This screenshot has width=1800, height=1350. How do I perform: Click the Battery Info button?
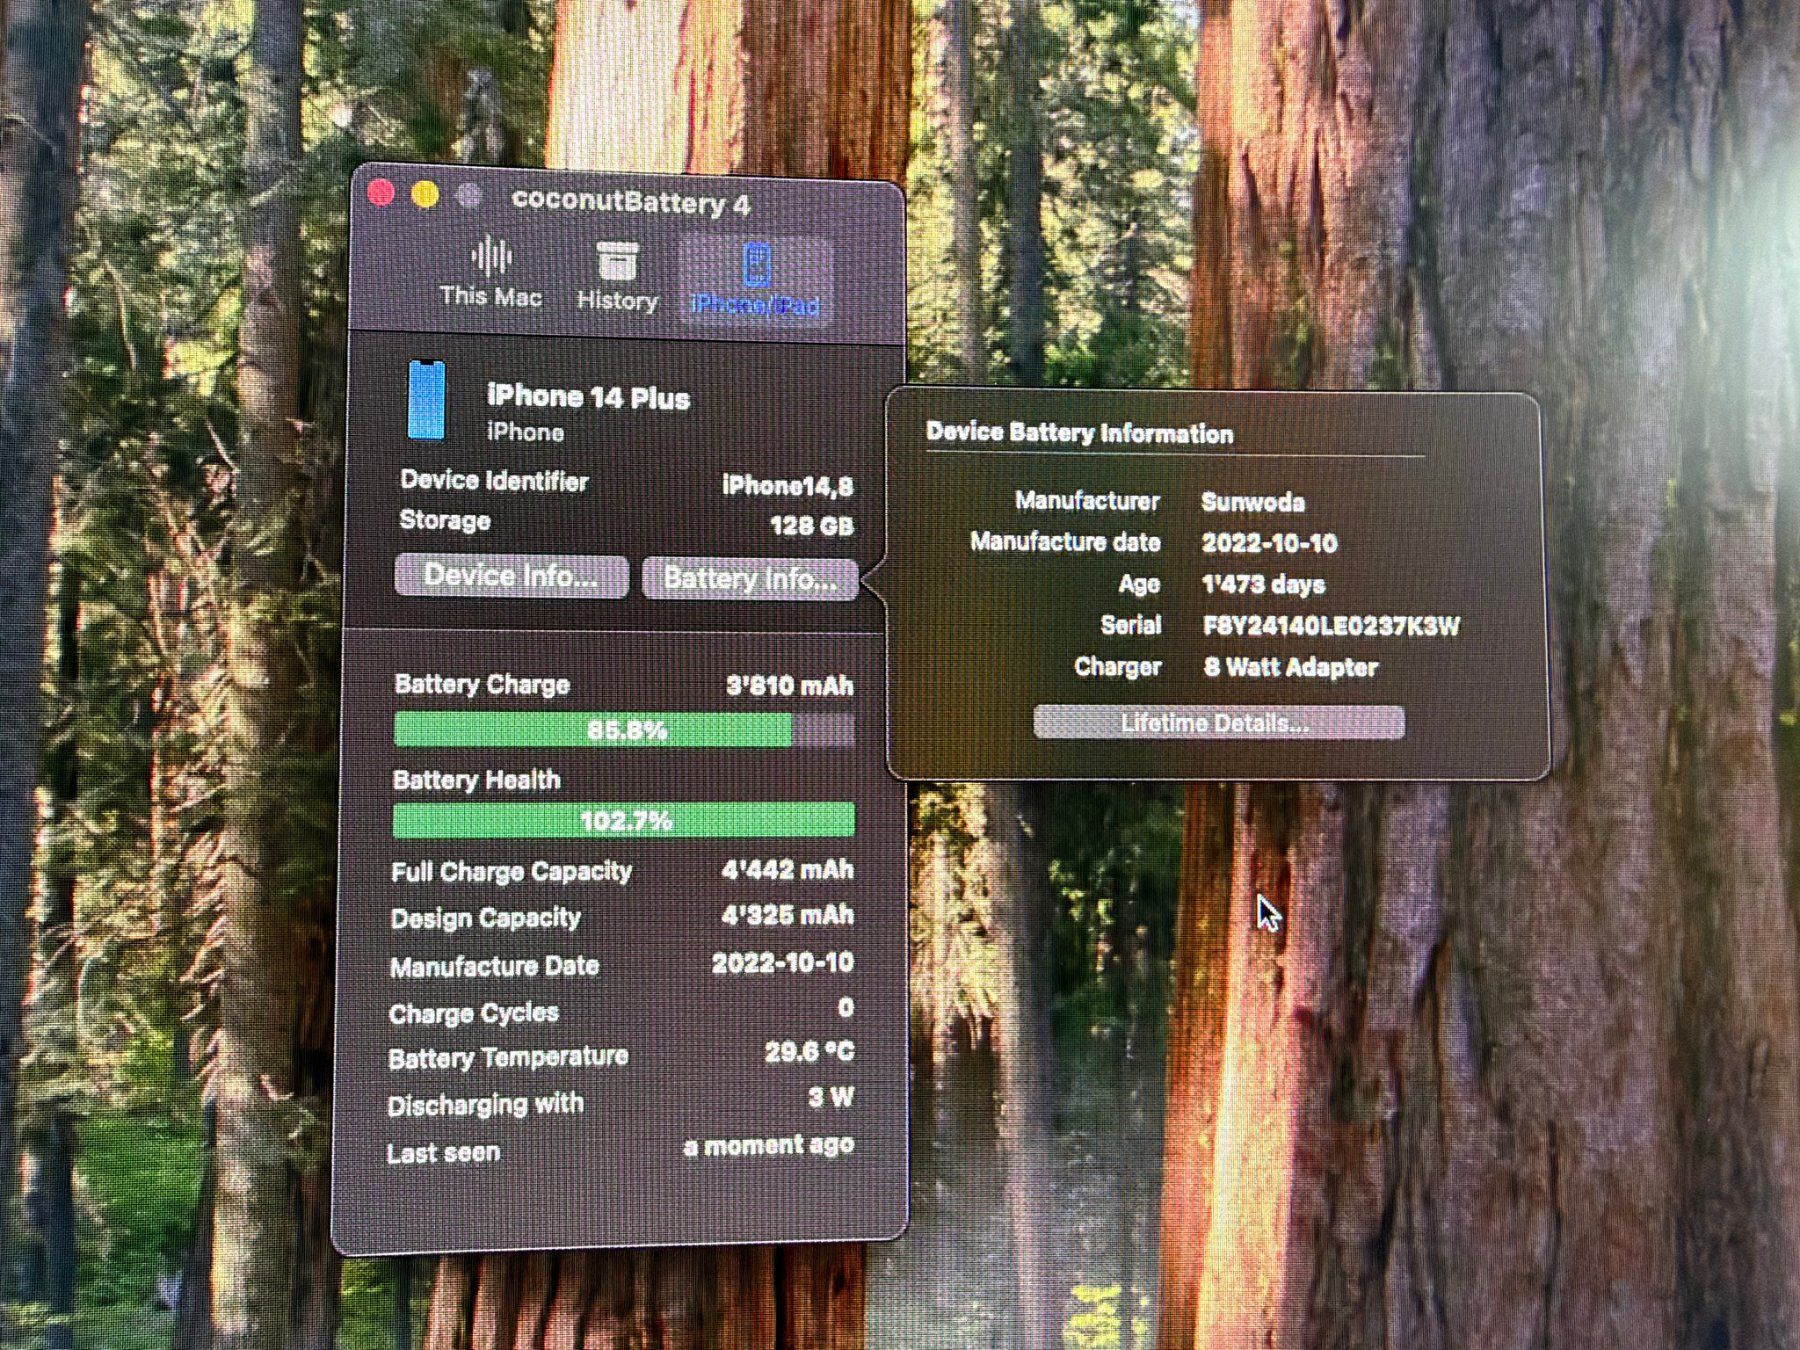click(750, 579)
